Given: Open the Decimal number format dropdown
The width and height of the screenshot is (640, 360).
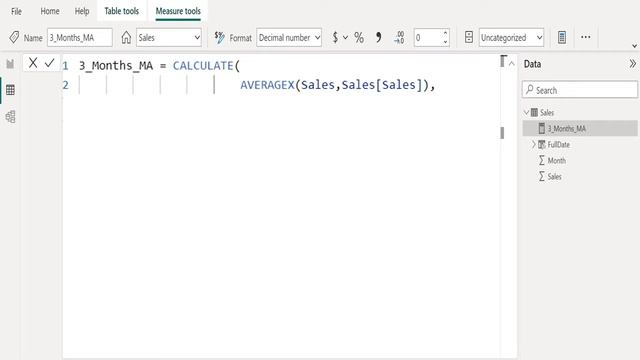Looking at the screenshot, I should tap(289, 38).
